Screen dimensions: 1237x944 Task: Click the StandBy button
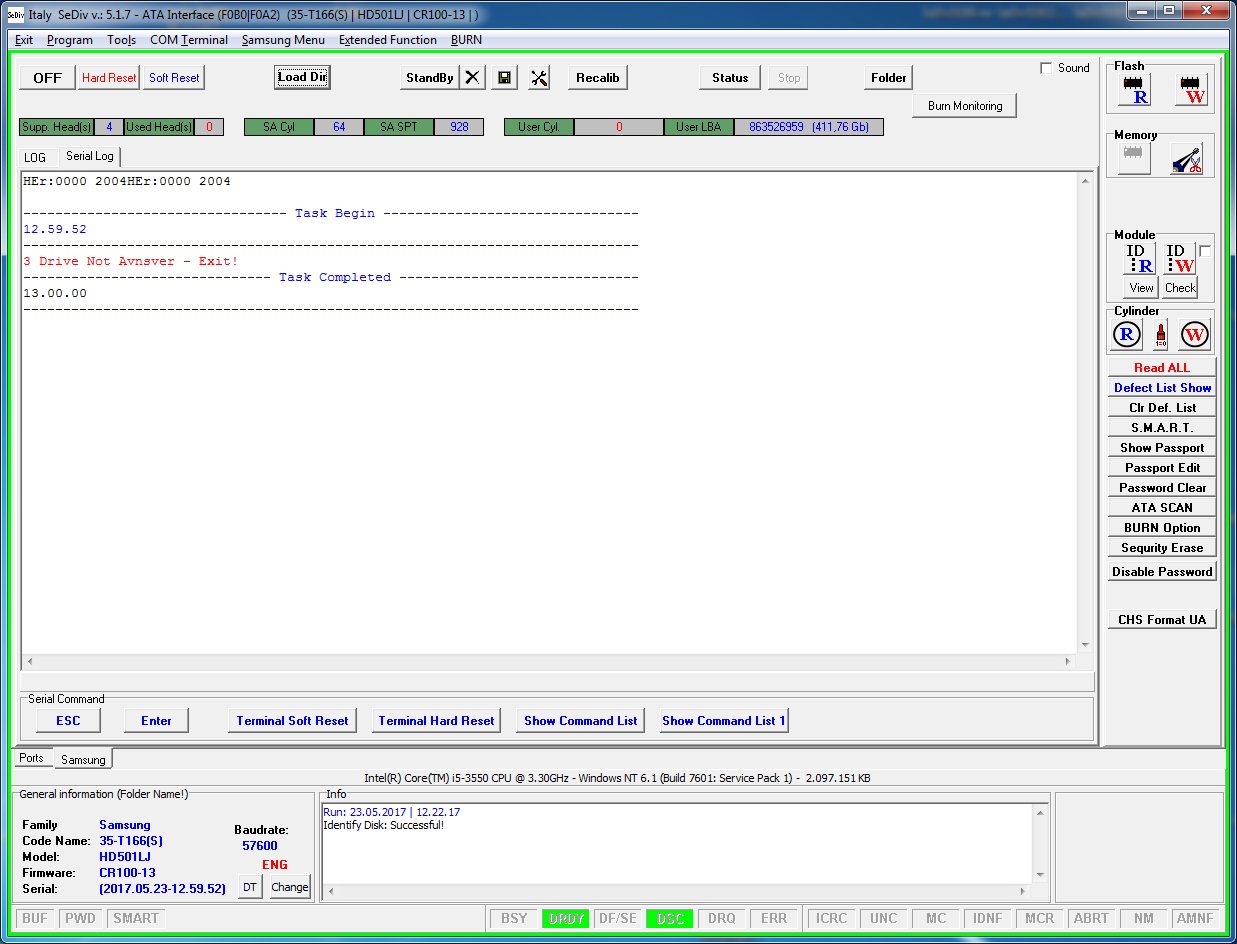(x=429, y=78)
